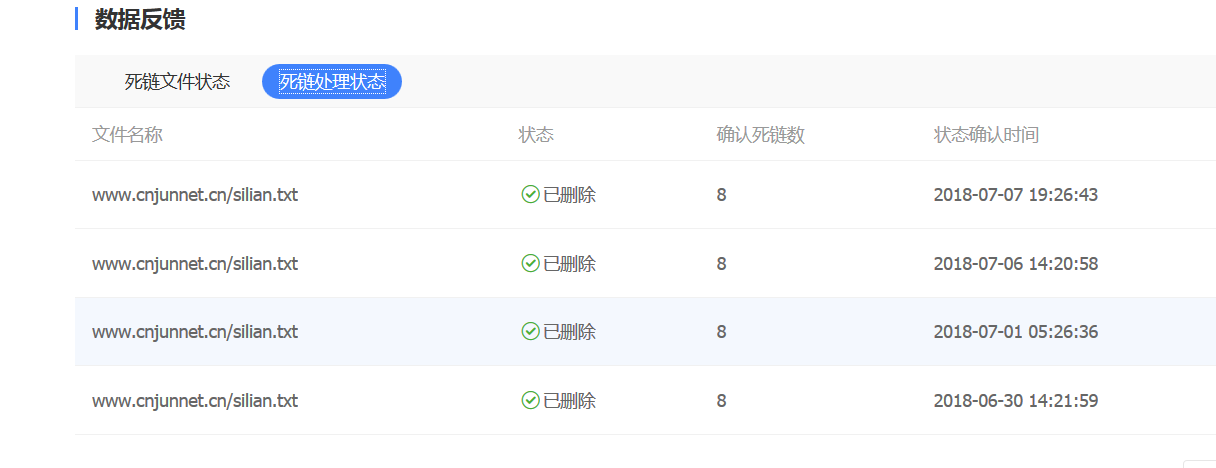Open the silian.txt file name dated 2018-06-30
This screenshot has height=468, width=1216.
pyautogui.click(x=195, y=401)
